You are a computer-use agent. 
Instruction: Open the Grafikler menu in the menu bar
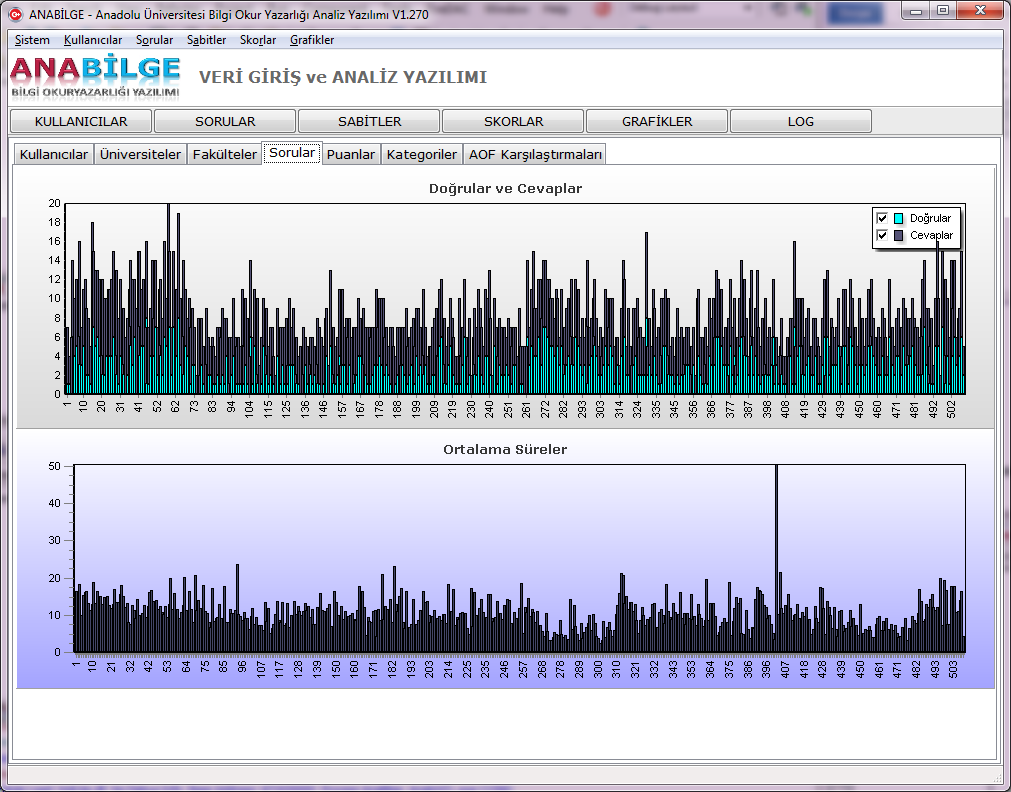click(312, 40)
